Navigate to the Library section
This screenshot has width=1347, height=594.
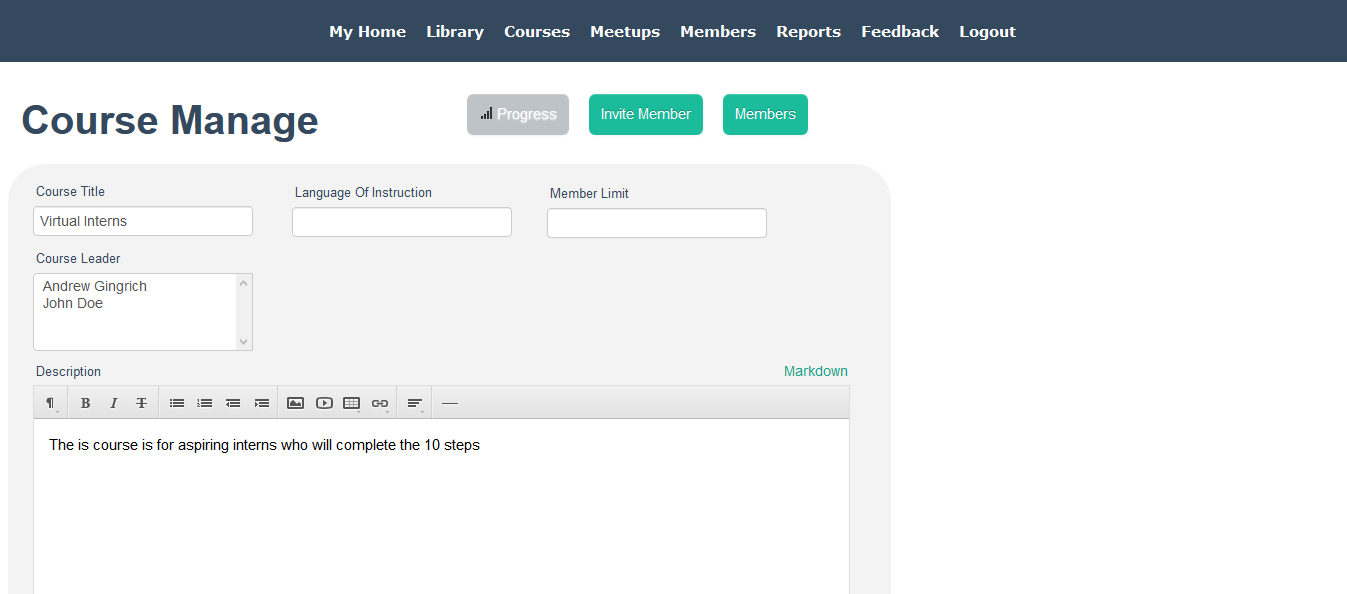point(455,31)
